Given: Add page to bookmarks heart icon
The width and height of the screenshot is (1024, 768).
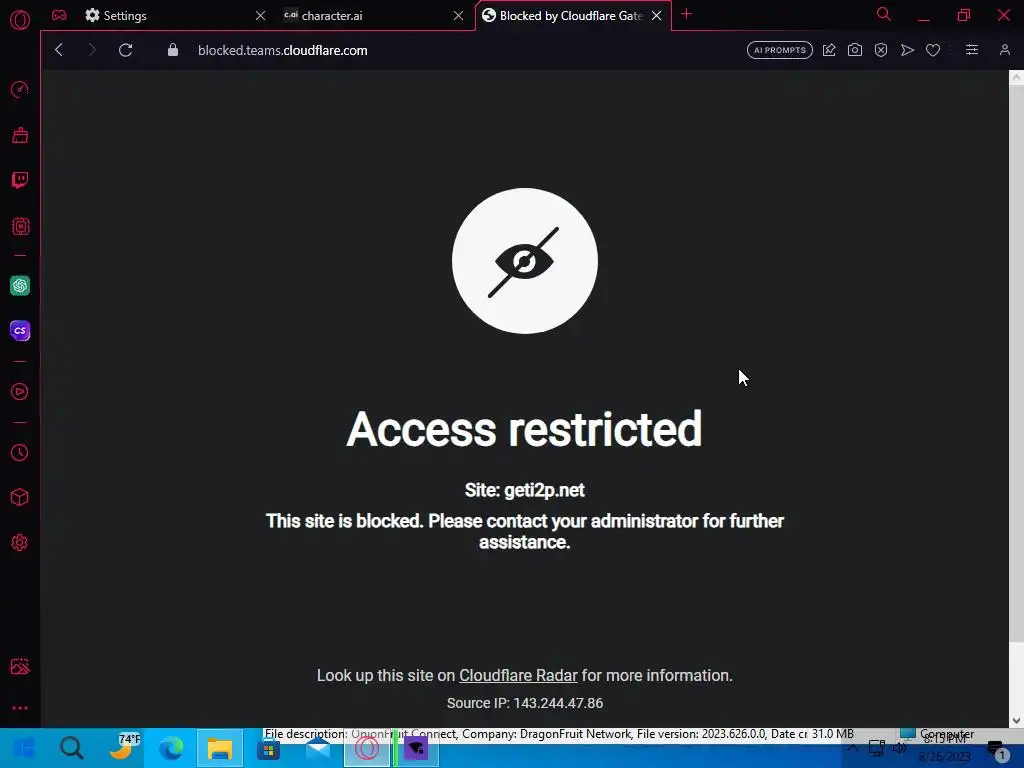Looking at the screenshot, I should click(933, 50).
